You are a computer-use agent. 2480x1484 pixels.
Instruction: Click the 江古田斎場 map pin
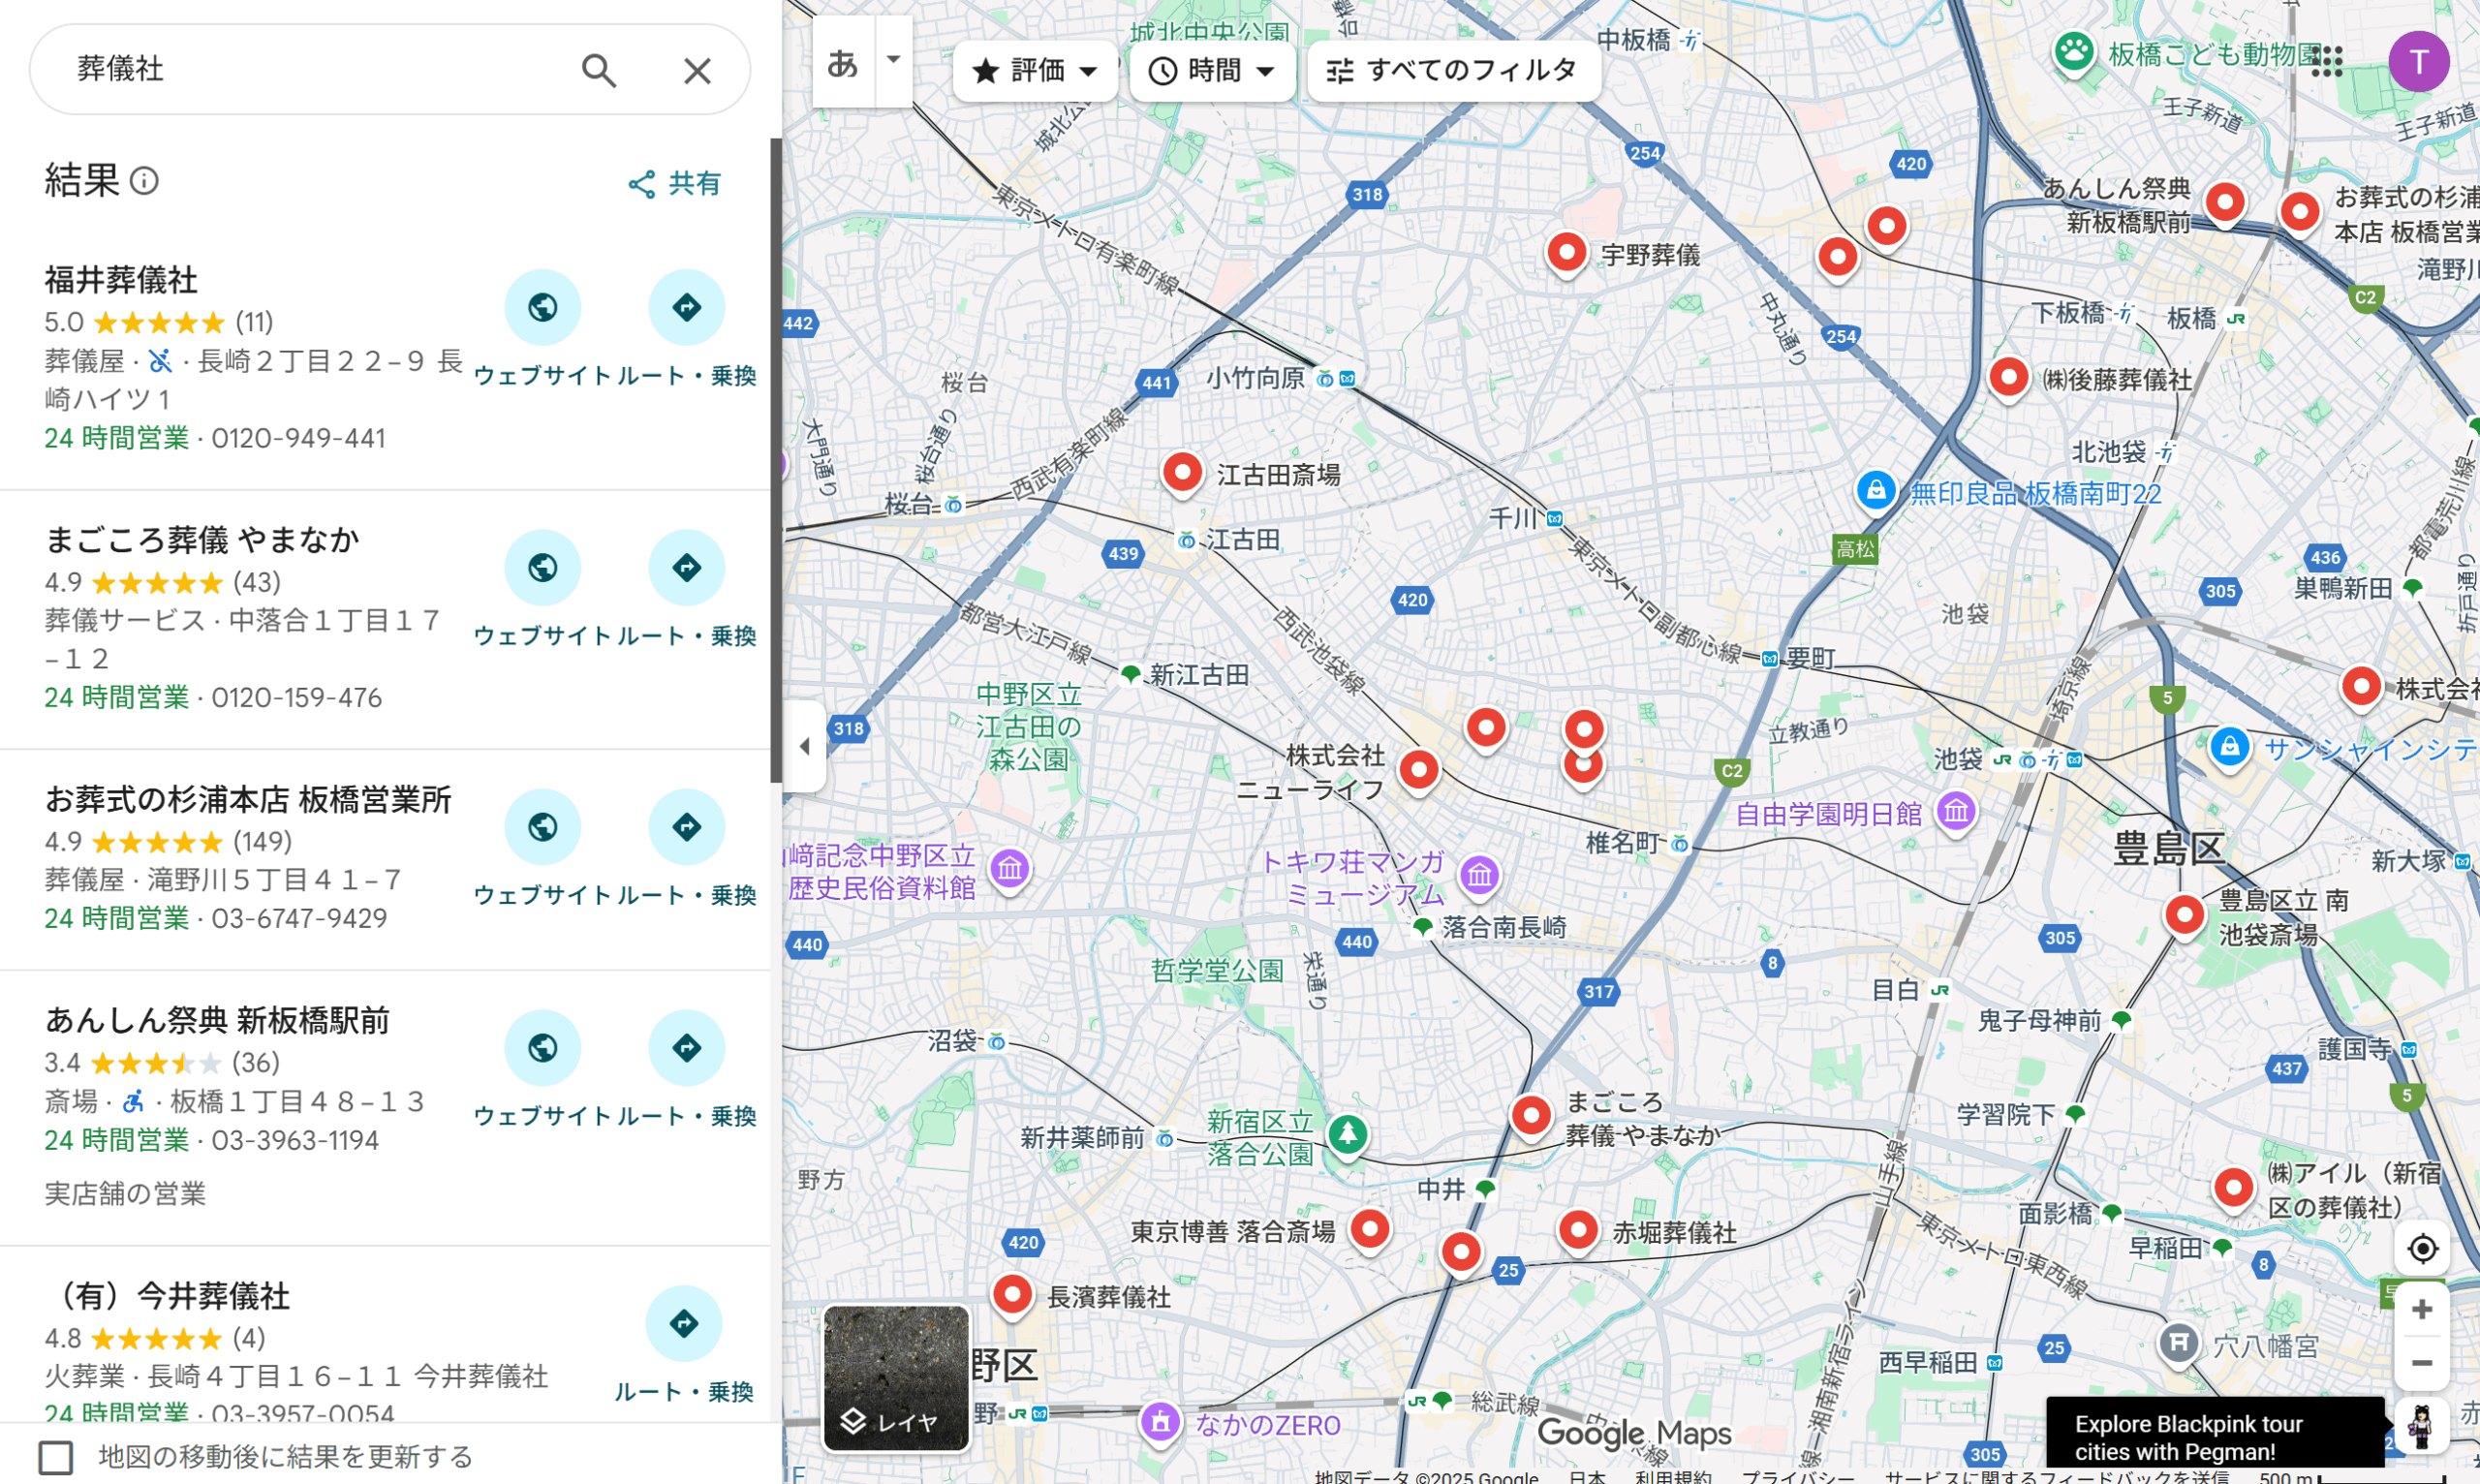coord(1182,471)
